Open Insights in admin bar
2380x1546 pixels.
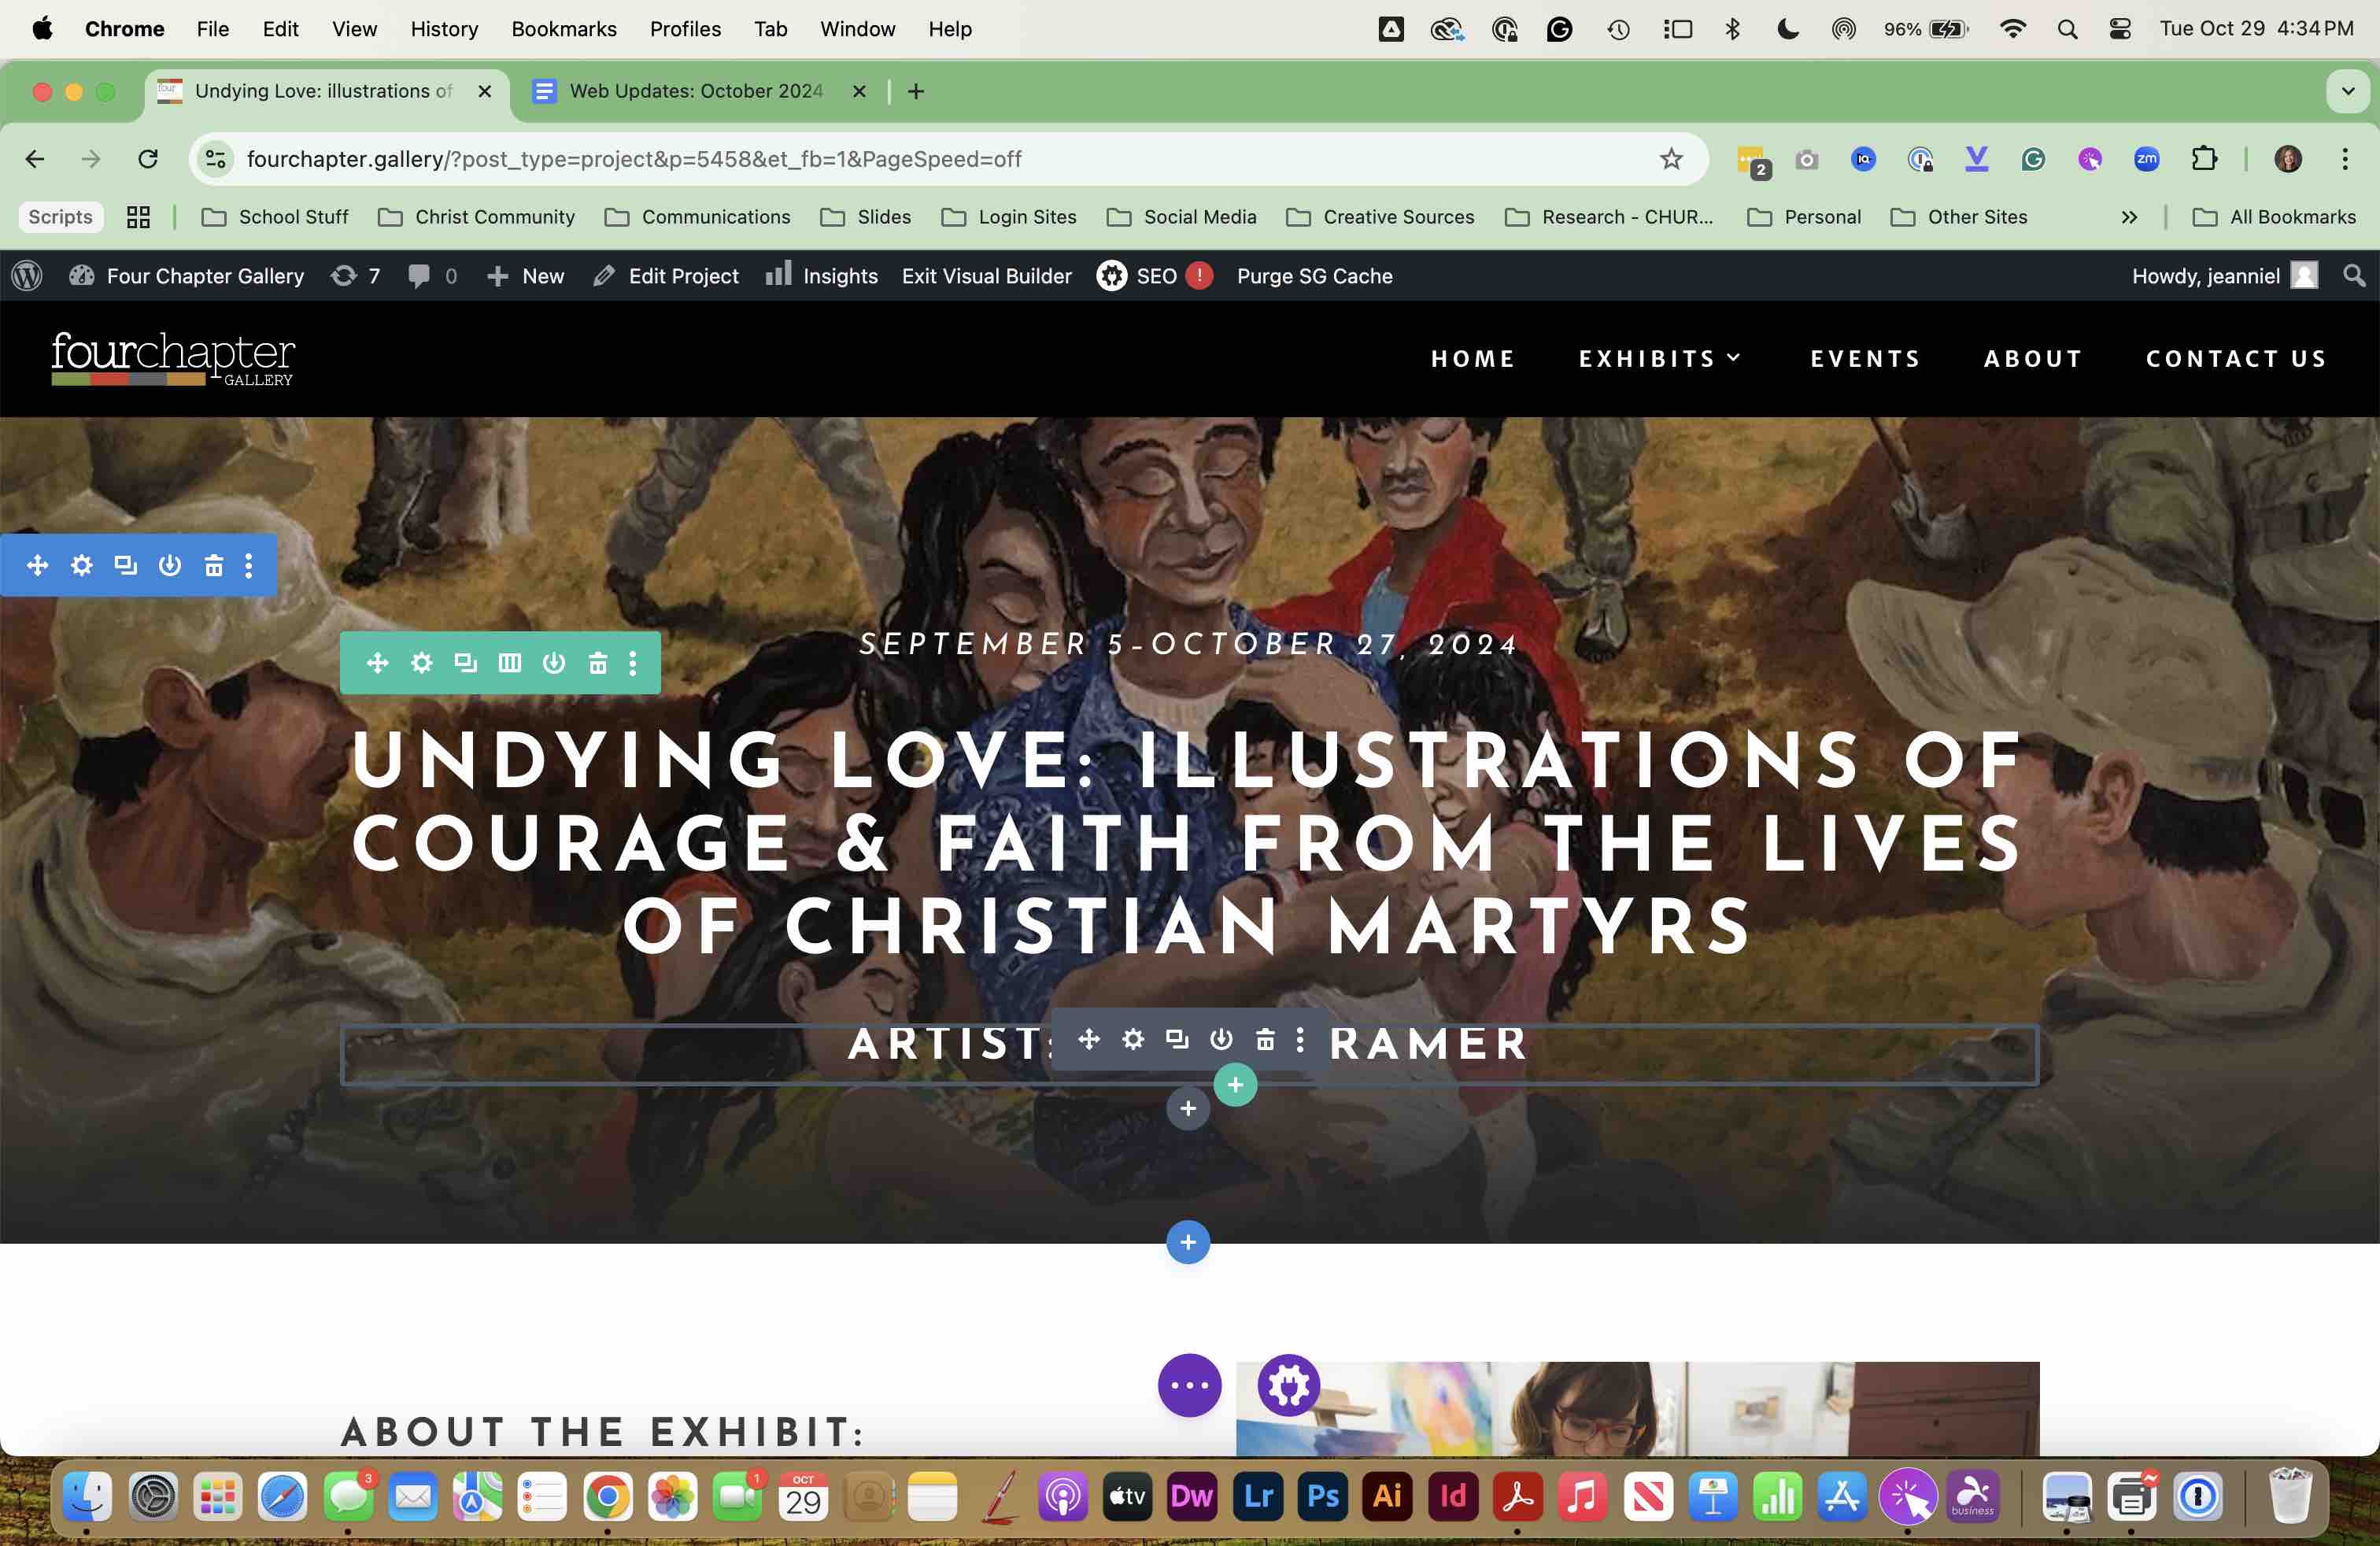click(822, 276)
